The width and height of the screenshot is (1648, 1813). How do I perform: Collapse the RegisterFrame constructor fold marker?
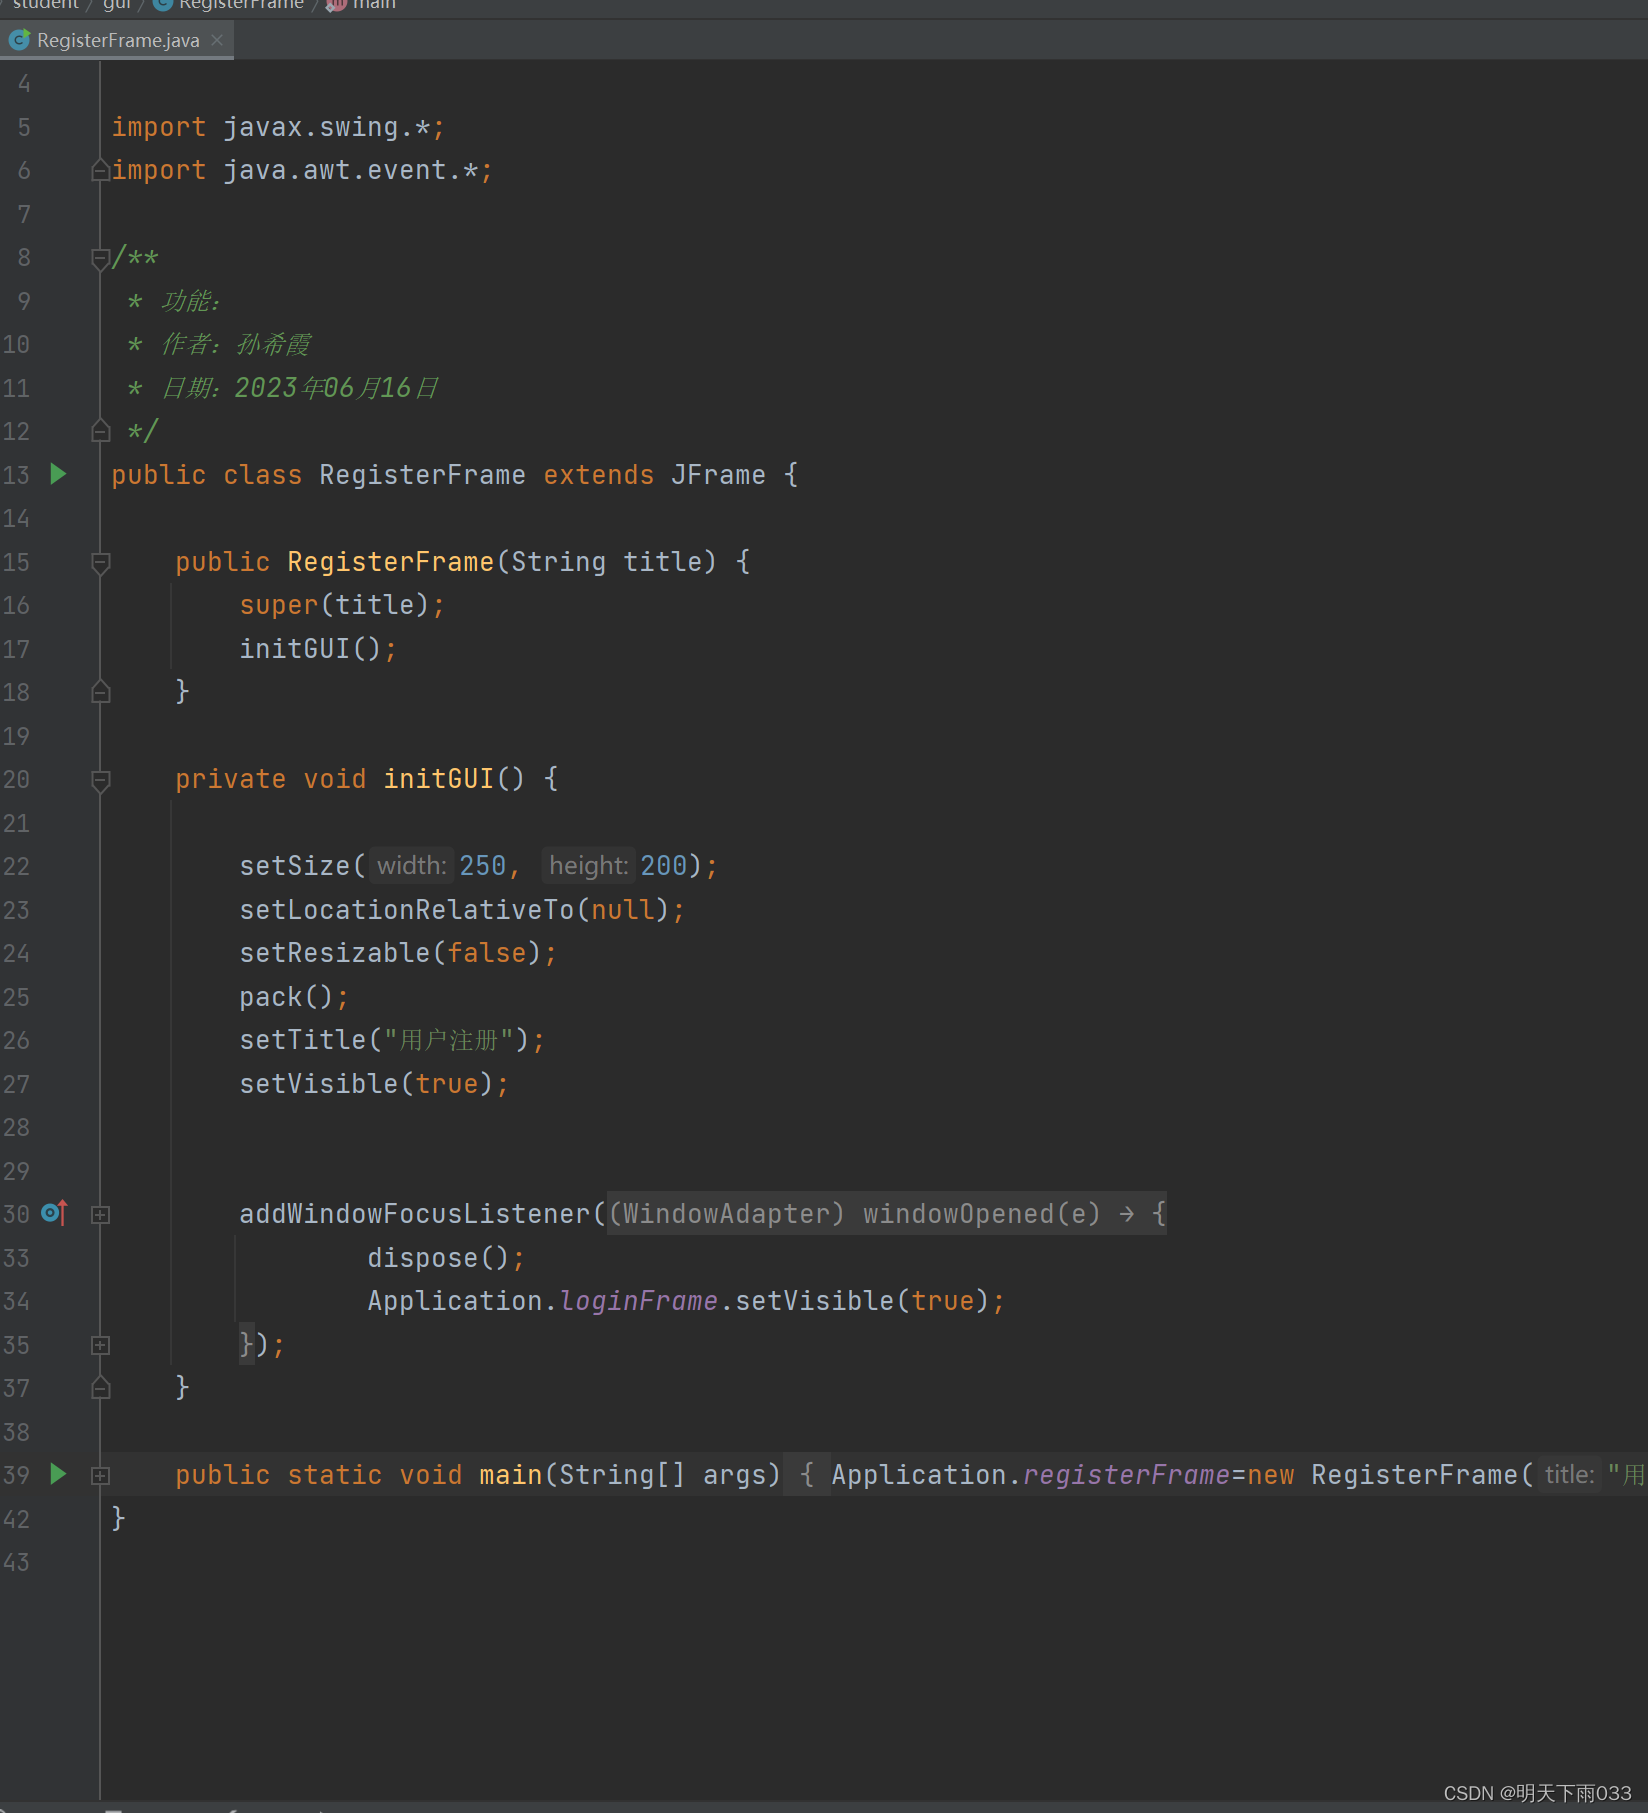pyautogui.click(x=100, y=563)
